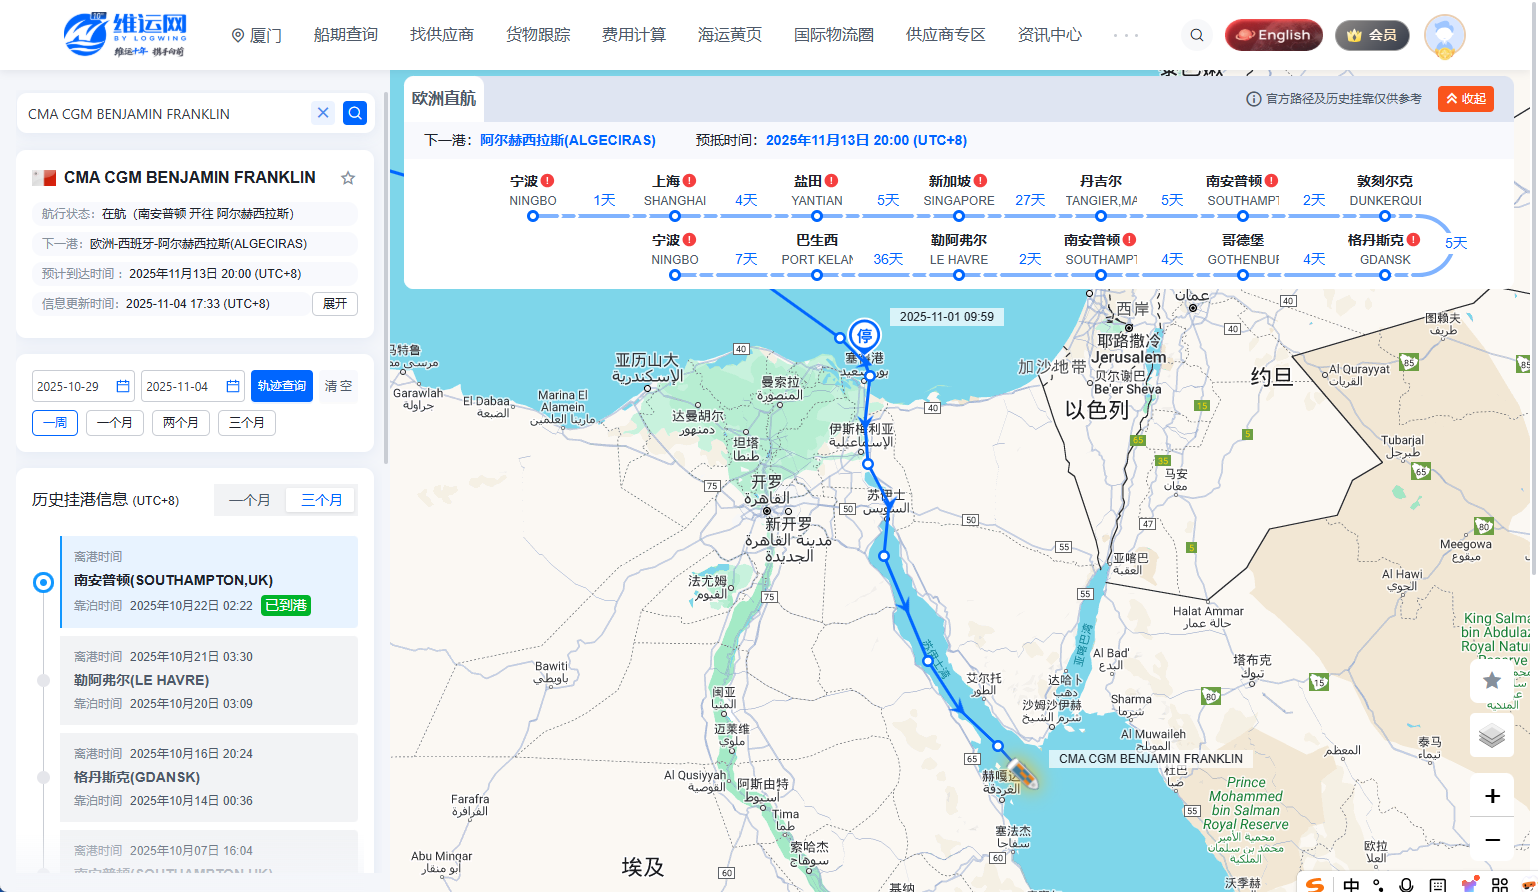1538x892 pixels.
Task: Expand vessel details with 展开 button
Action: coord(335,304)
